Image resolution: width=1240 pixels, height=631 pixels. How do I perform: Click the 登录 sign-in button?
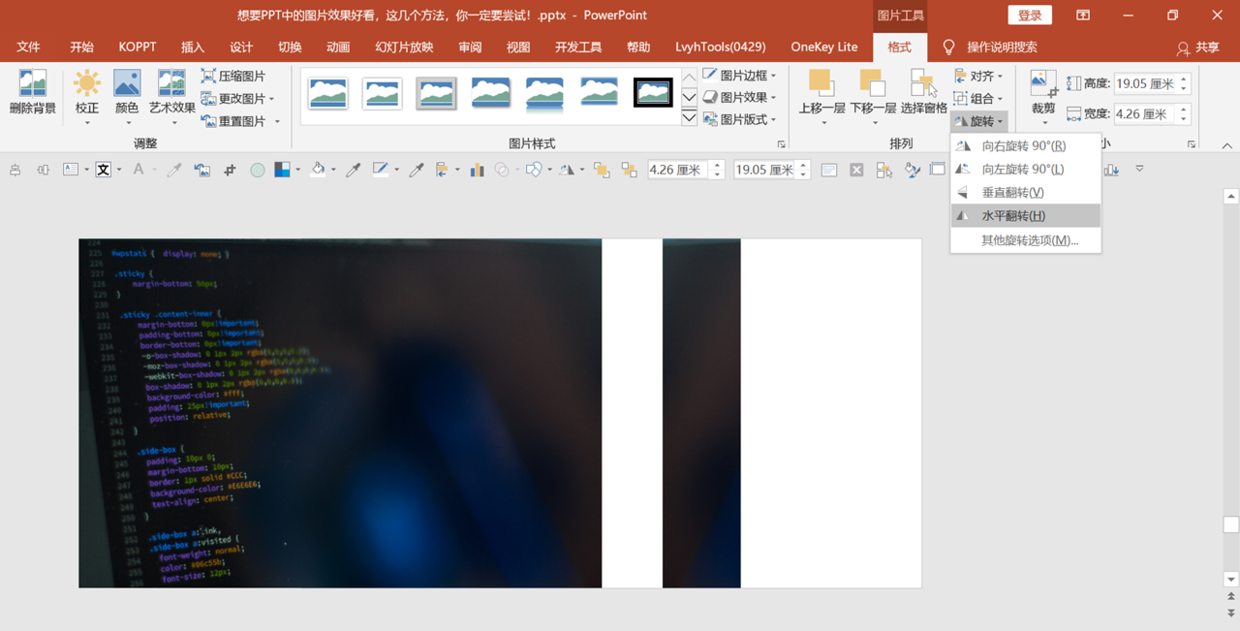pyautogui.click(x=1030, y=15)
